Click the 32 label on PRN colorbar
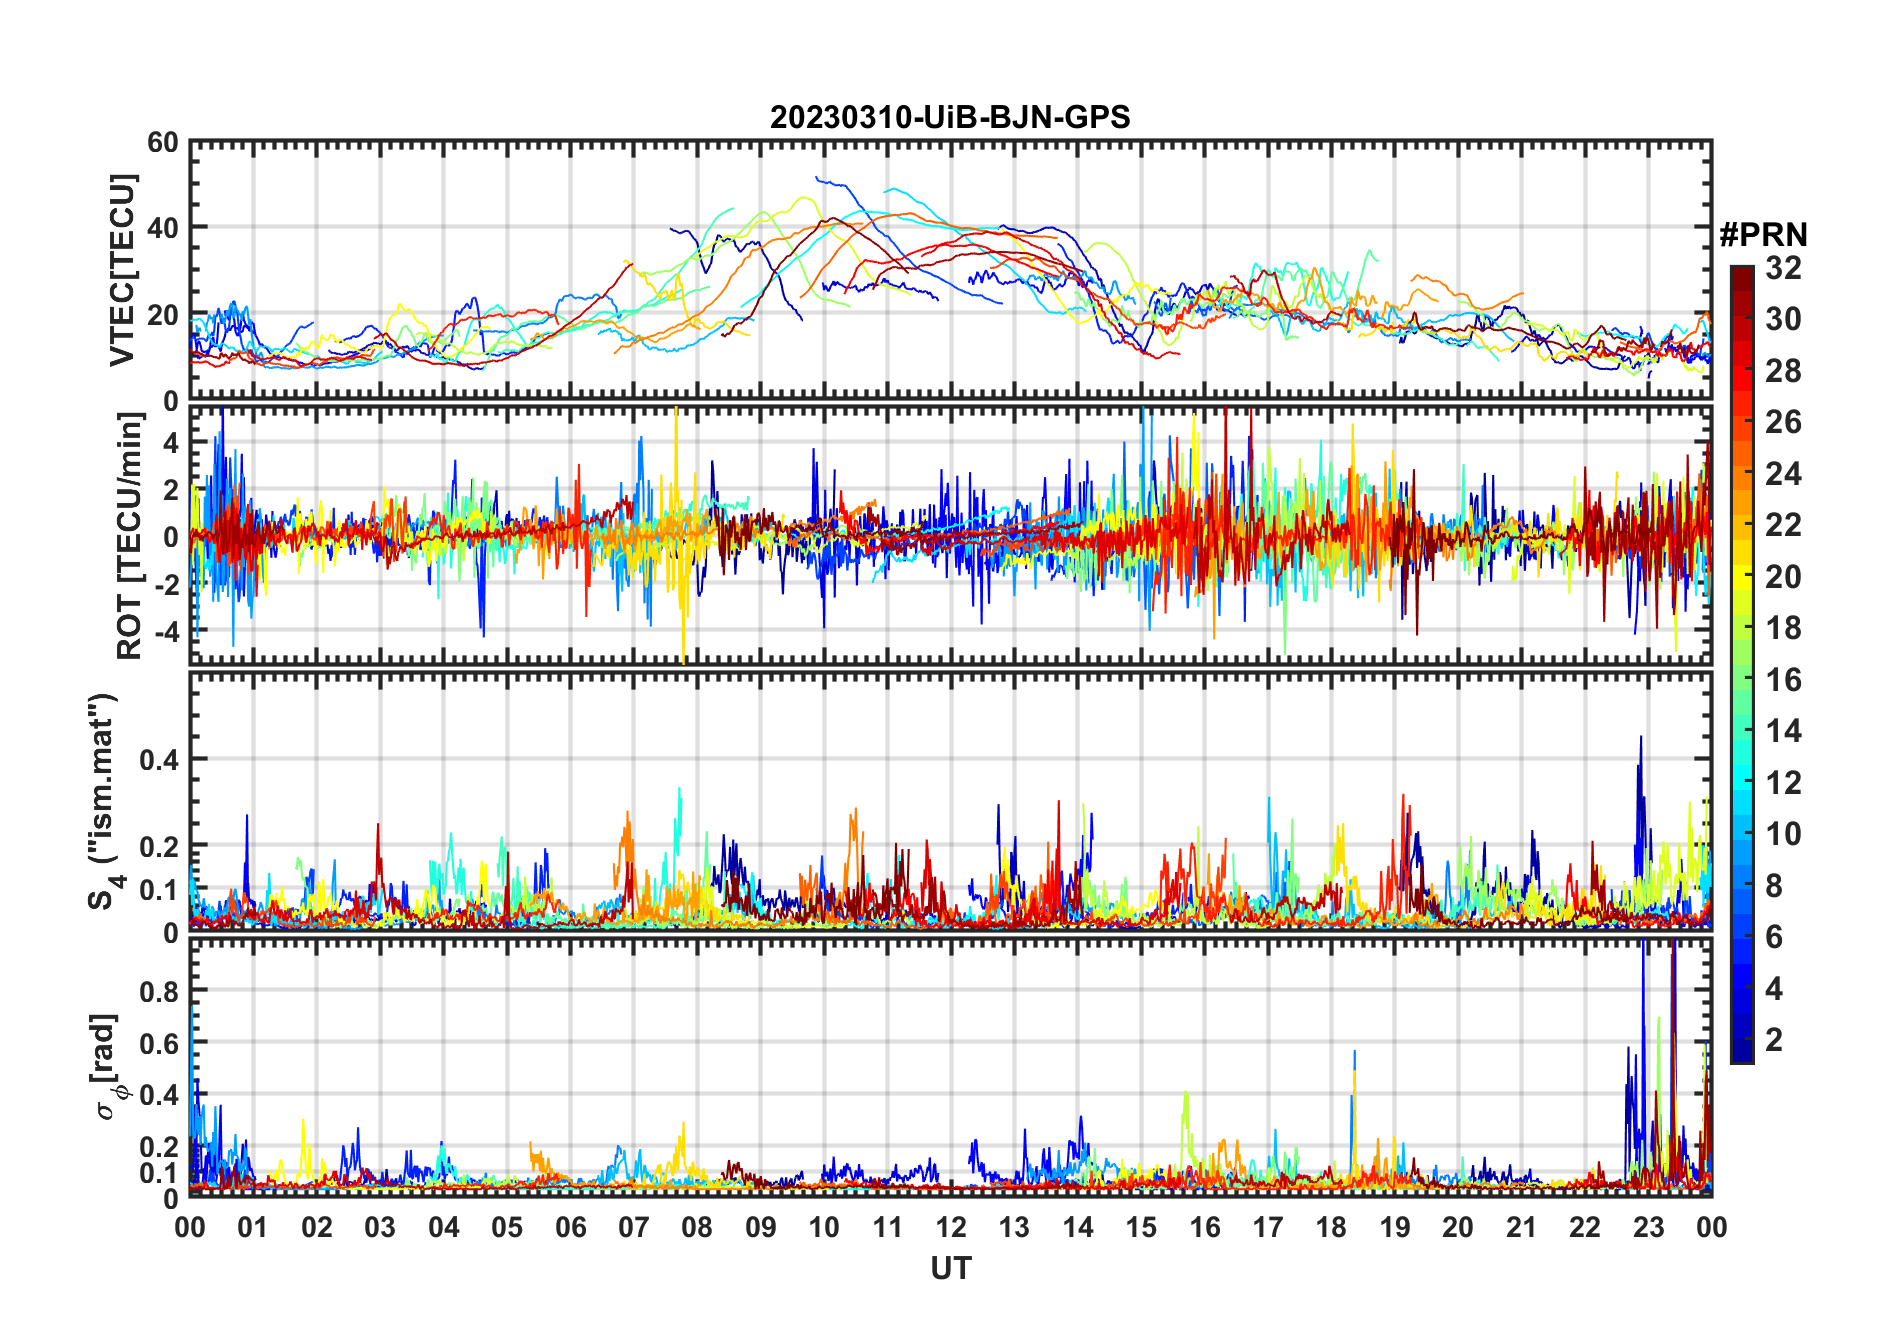This screenshot has width=1902, height=1330. 1783,268
